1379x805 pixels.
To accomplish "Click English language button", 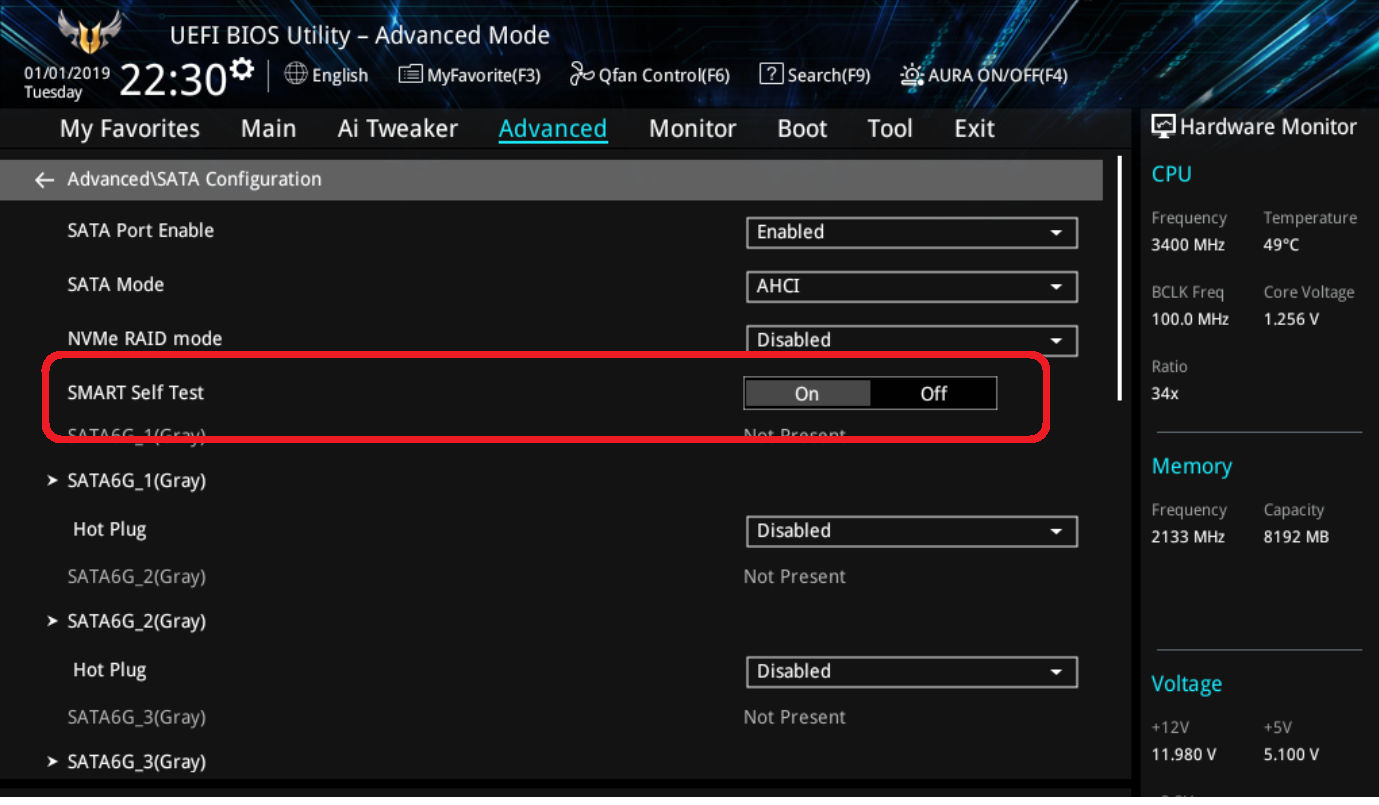I will point(340,75).
